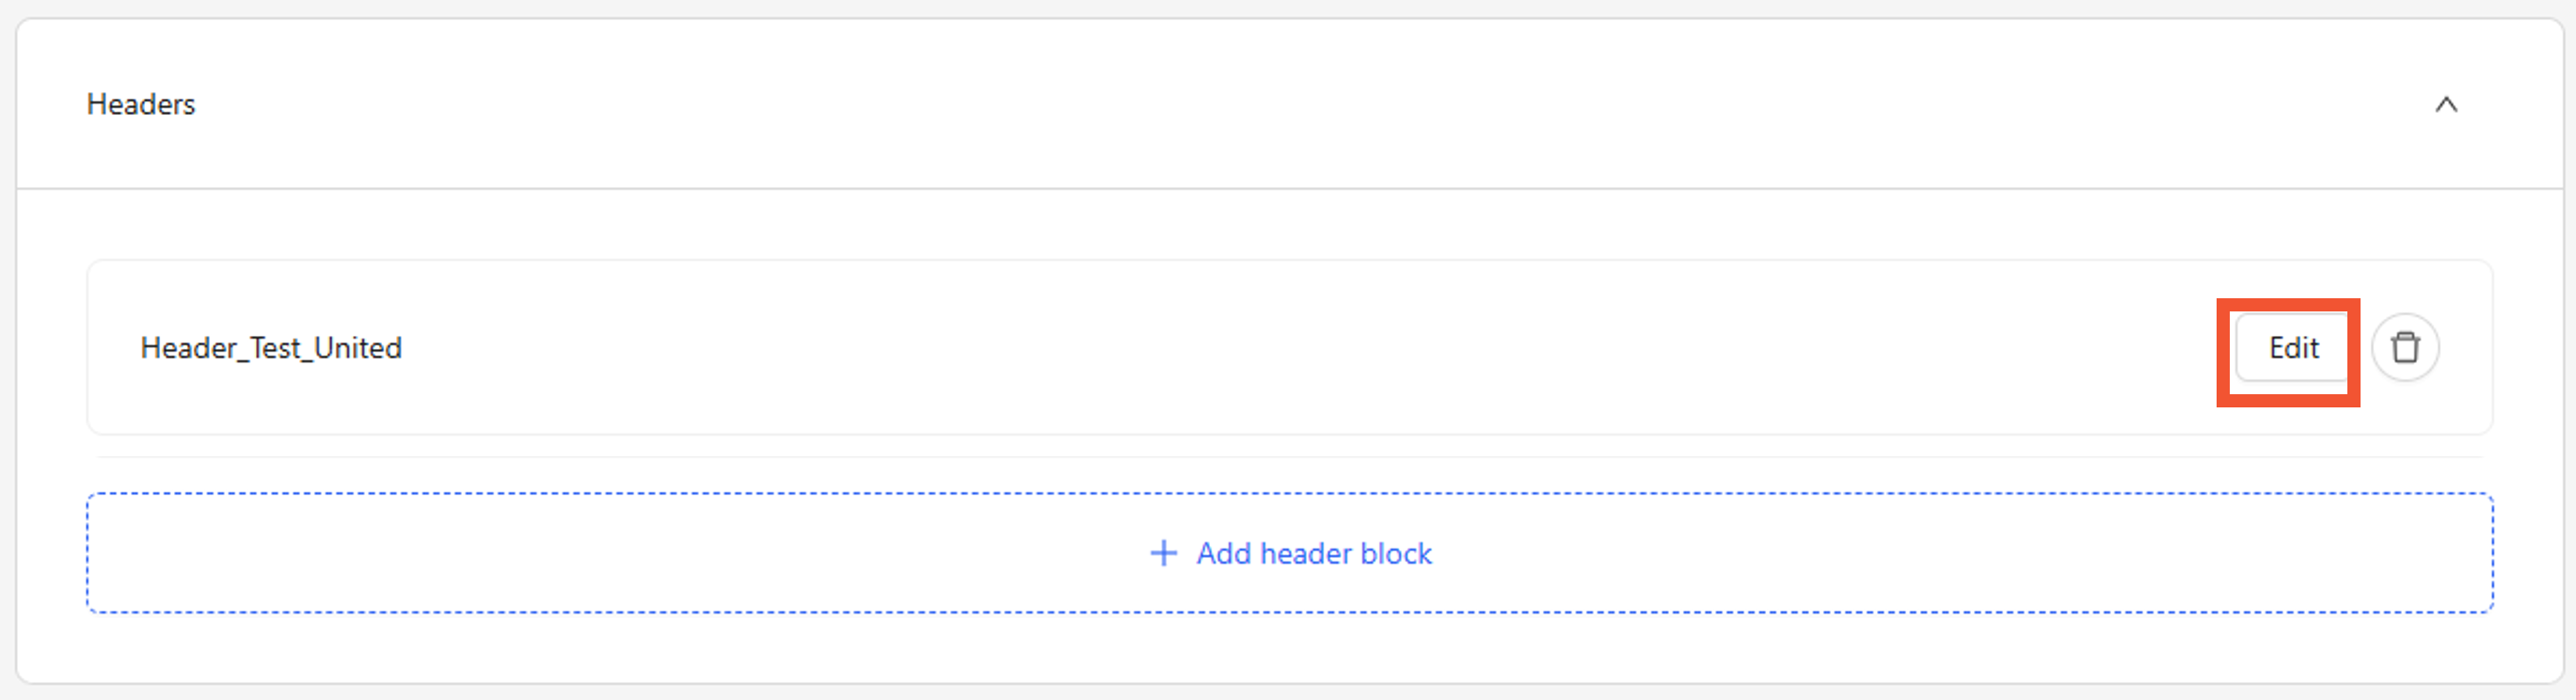The height and width of the screenshot is (700, 2576).
Task: Click the circular delete button in the header row
Action: click(x=2405, y=348)
